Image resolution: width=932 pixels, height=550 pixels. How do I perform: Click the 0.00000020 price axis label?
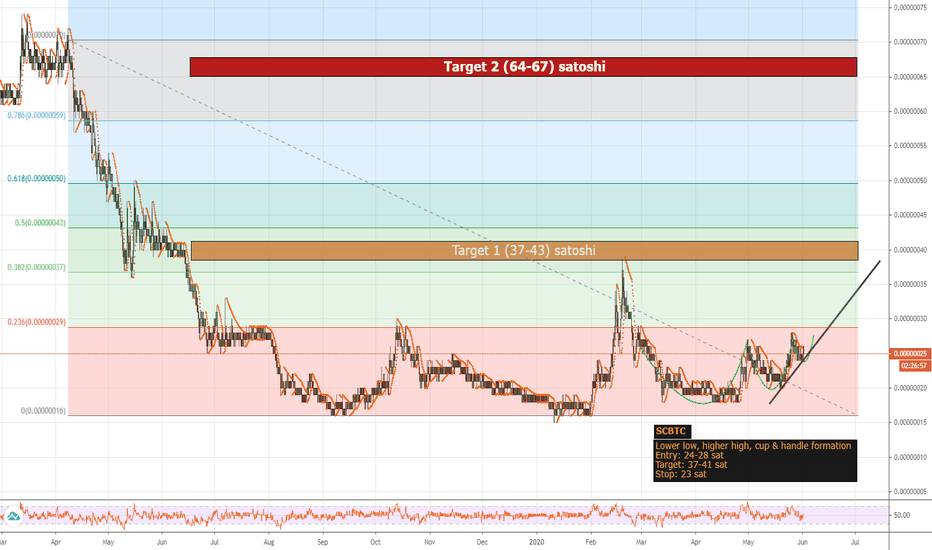(x=911, y=388)
